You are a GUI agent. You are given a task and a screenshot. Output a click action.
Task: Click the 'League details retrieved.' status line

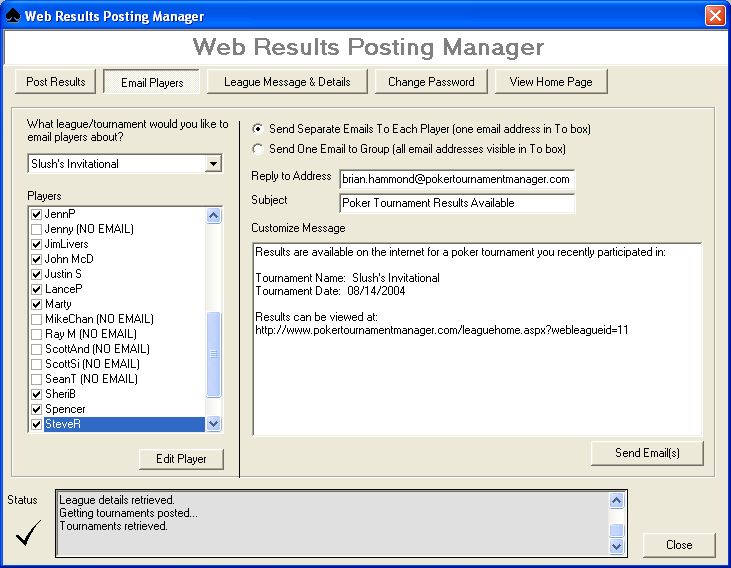point(117,500)
